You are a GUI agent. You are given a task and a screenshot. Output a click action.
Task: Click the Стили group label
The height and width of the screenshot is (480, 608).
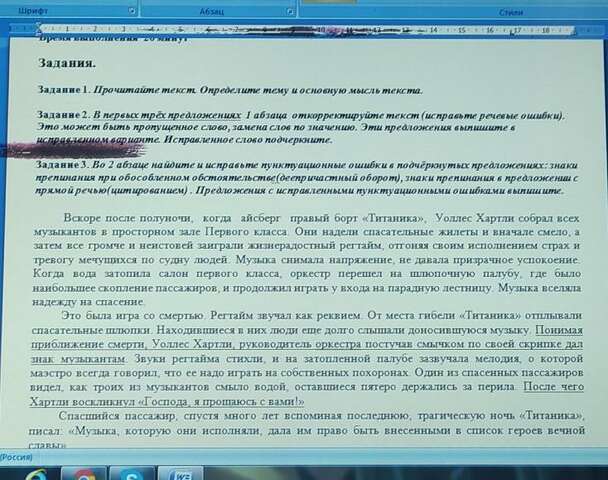(x=511, y=12)
